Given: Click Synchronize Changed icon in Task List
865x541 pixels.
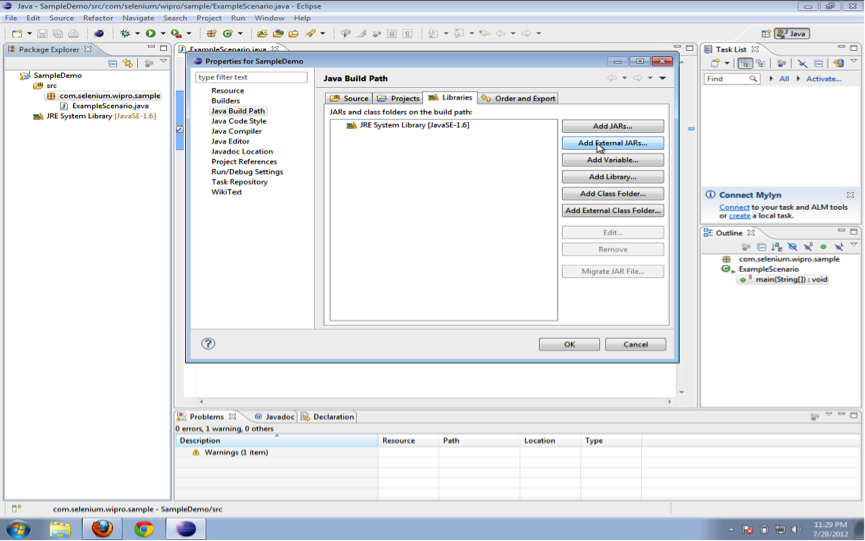Looking at the screenshot, I should (x=839, y=63).
